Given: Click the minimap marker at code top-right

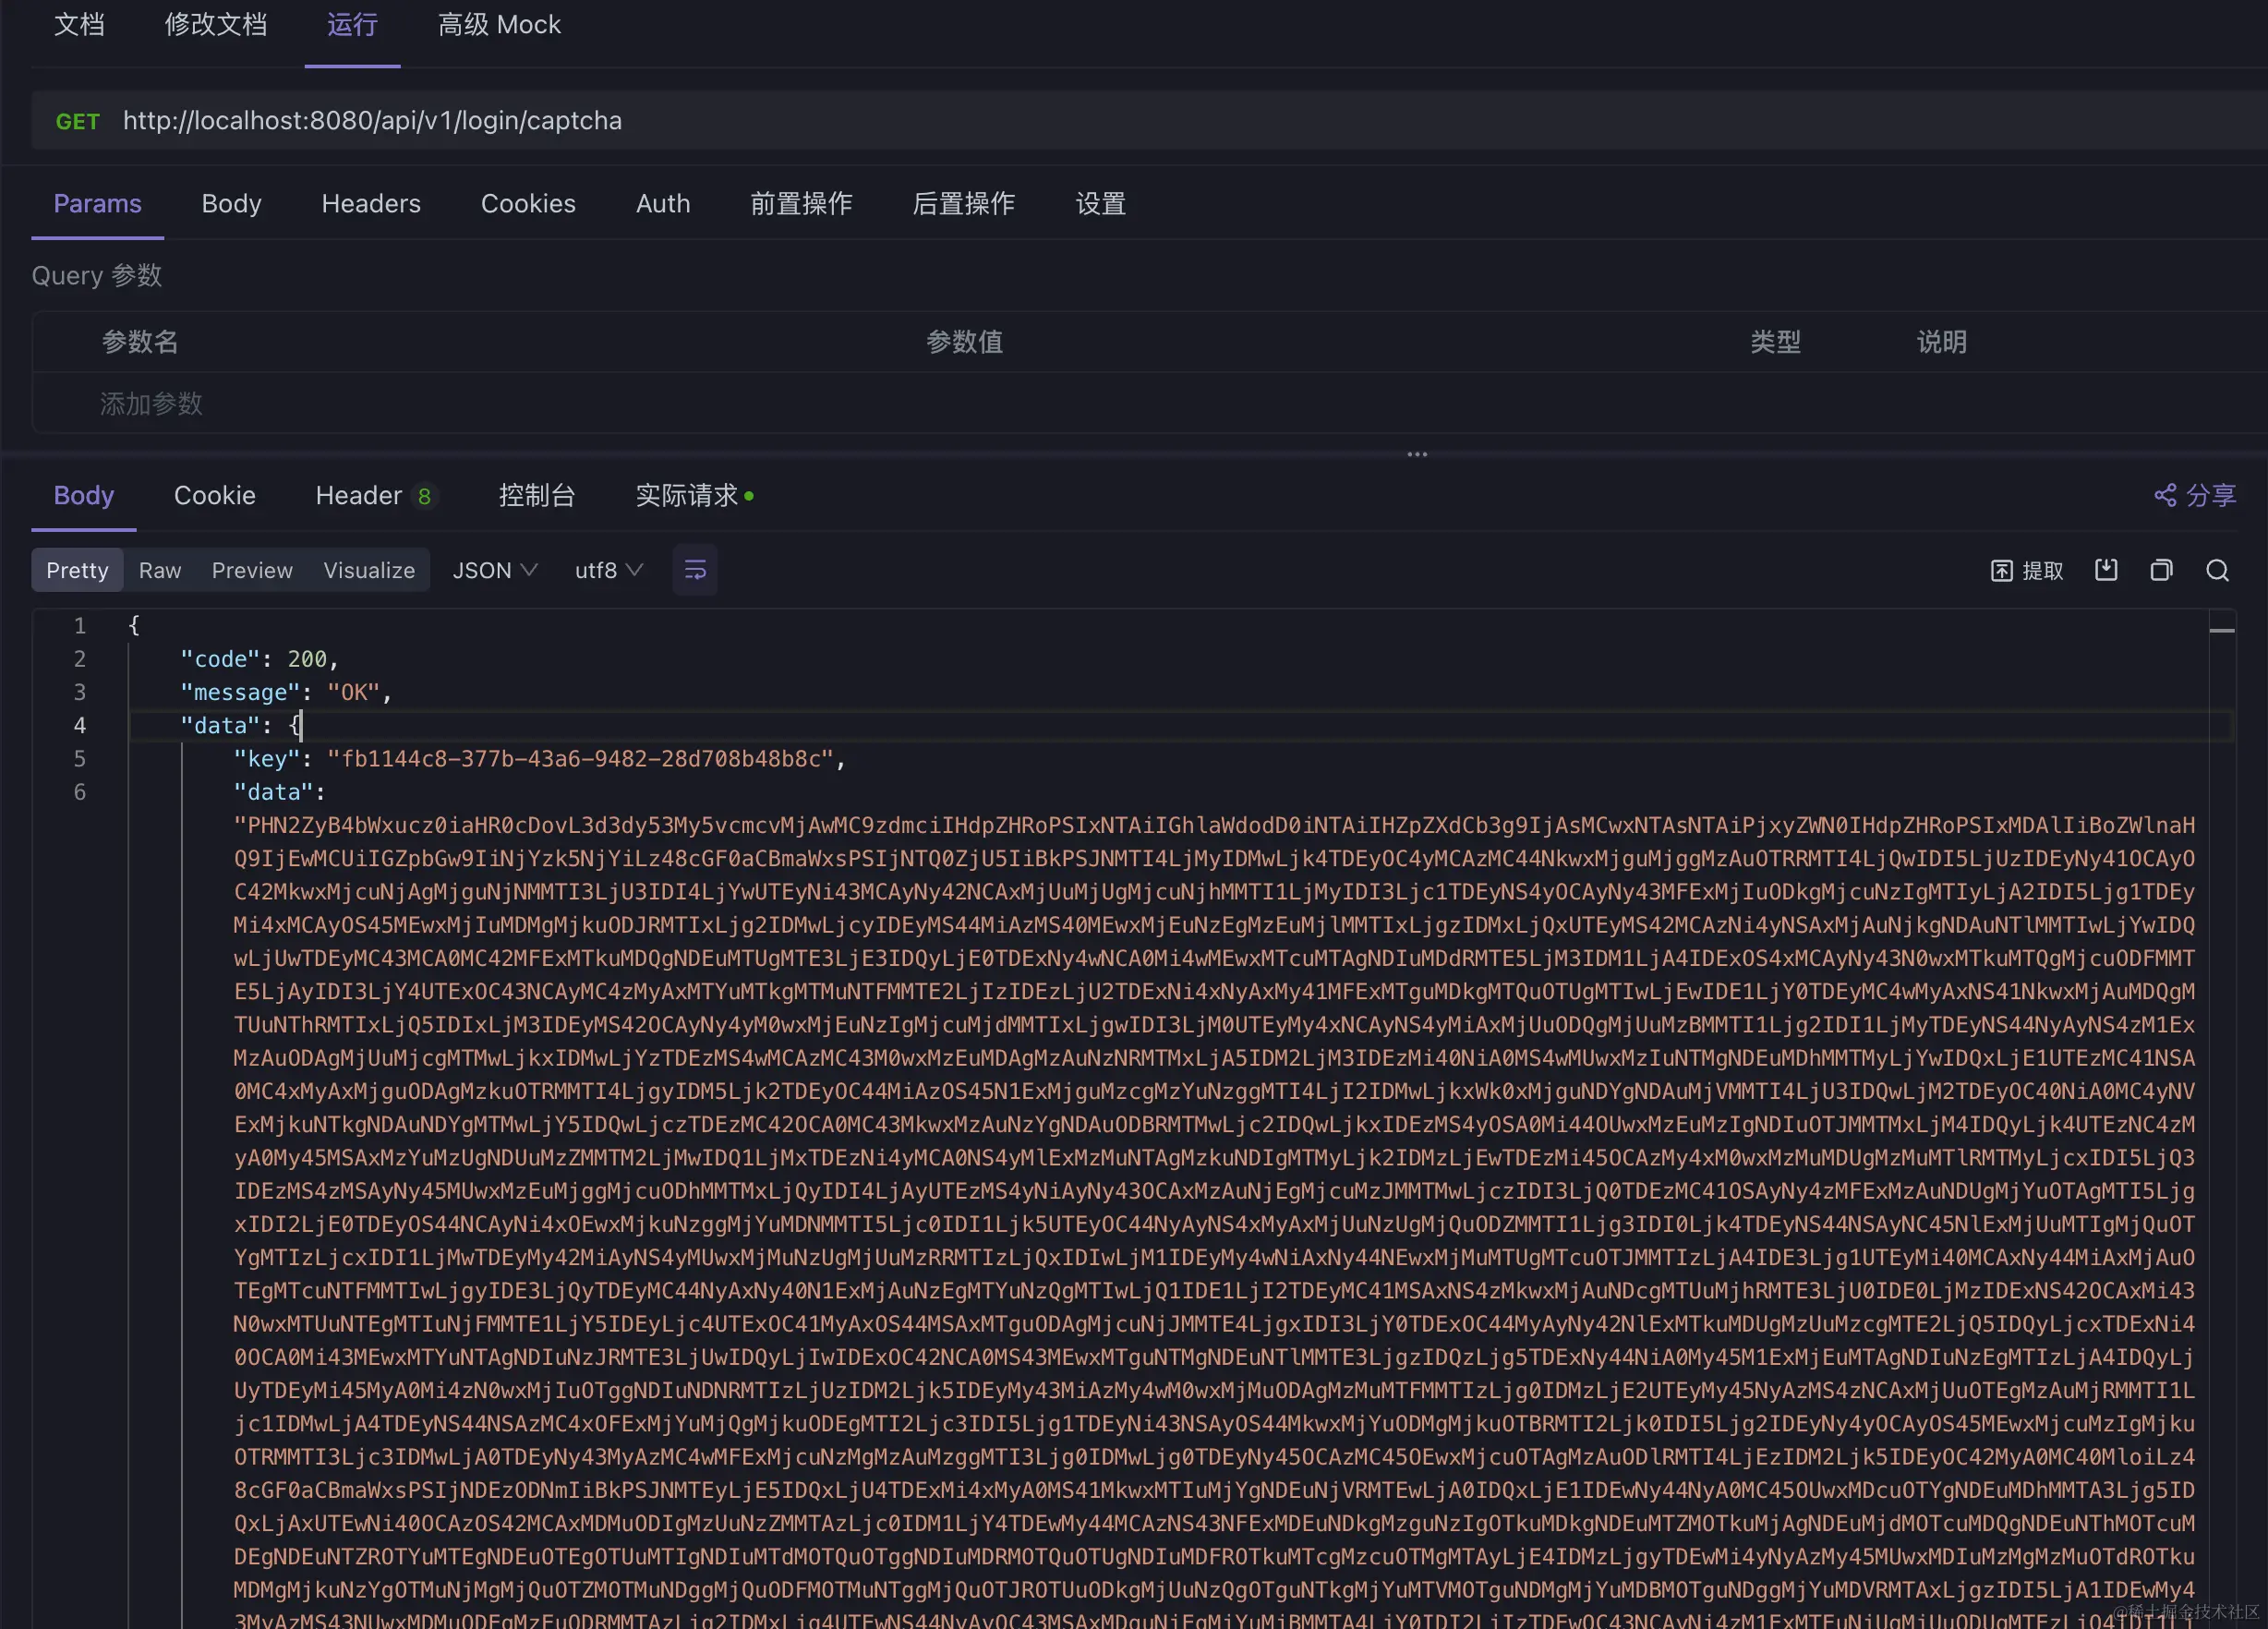Looking at the screenshot, I should [x=2222, y=630].
